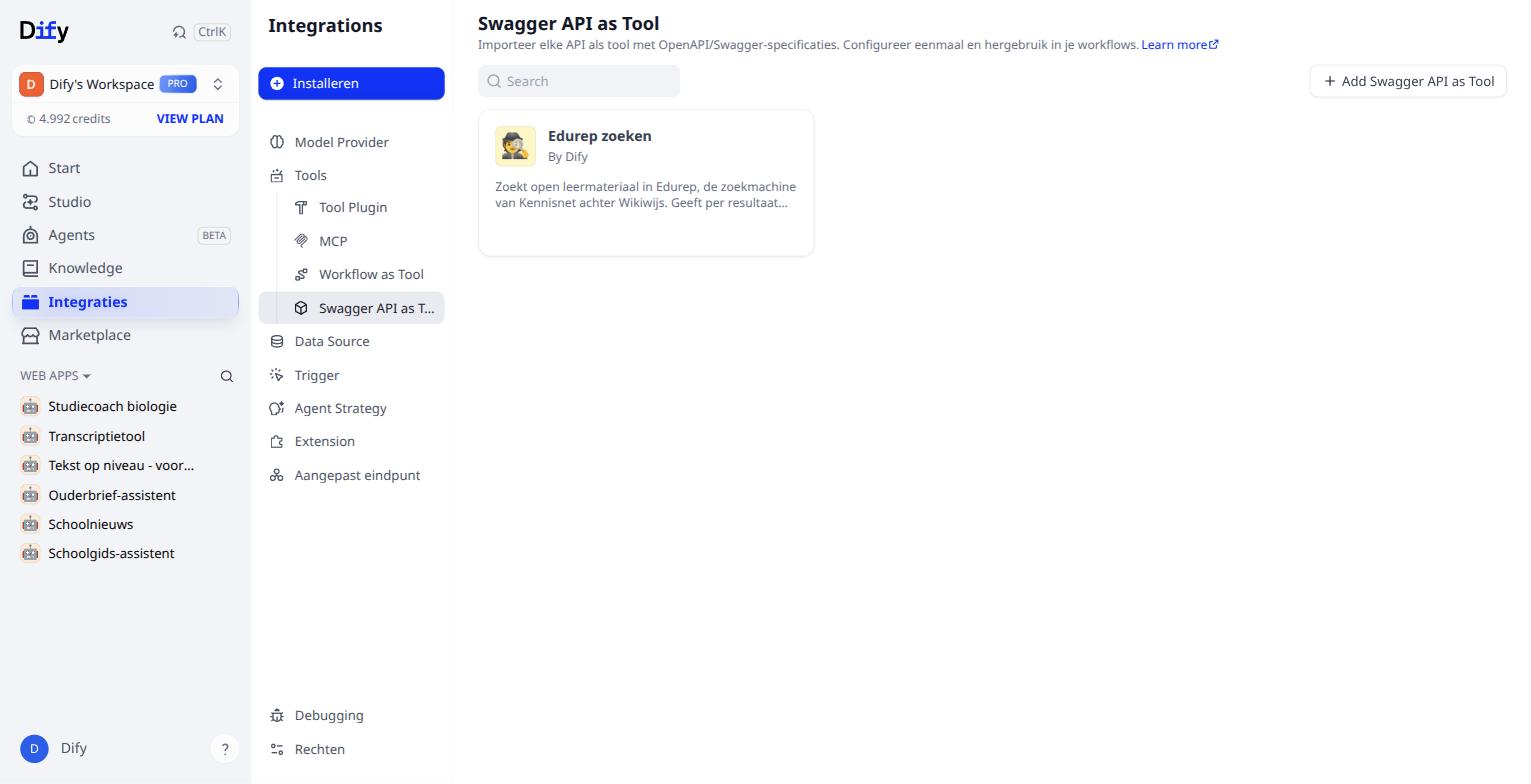The width and height of the screenshot is (1531, 784).
Task: Open the VIEW PLAN link
Action: (x=190, y=118)
